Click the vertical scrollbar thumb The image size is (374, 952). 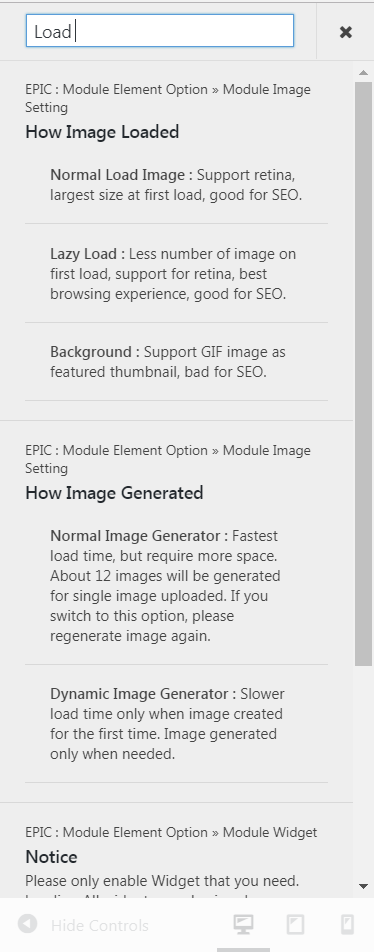[x=363, y=373]
